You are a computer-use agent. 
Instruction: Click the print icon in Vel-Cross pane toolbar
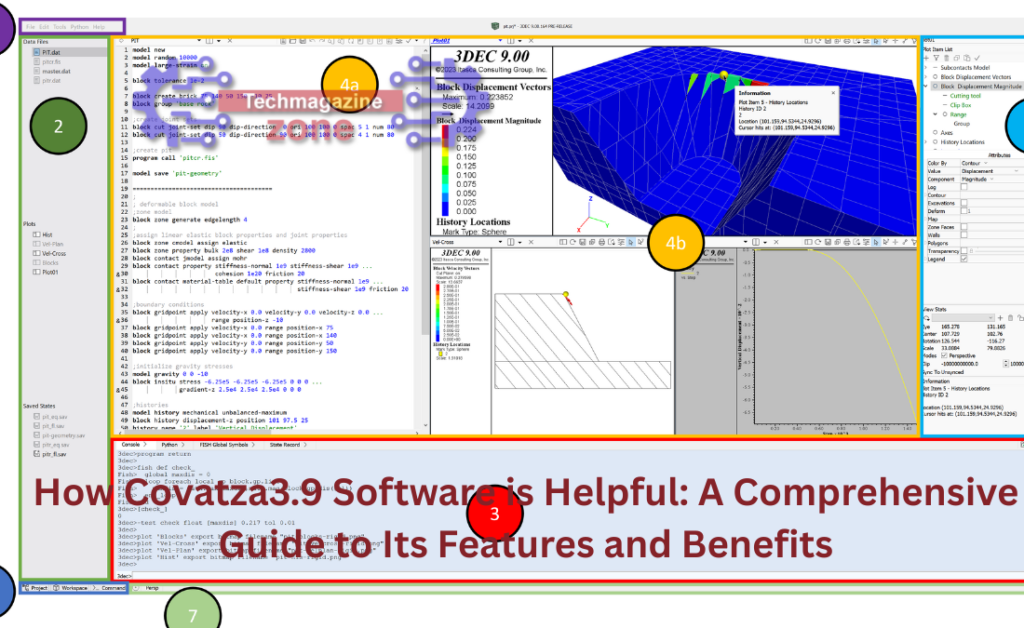pyautogui.click(x=601, y=242)
